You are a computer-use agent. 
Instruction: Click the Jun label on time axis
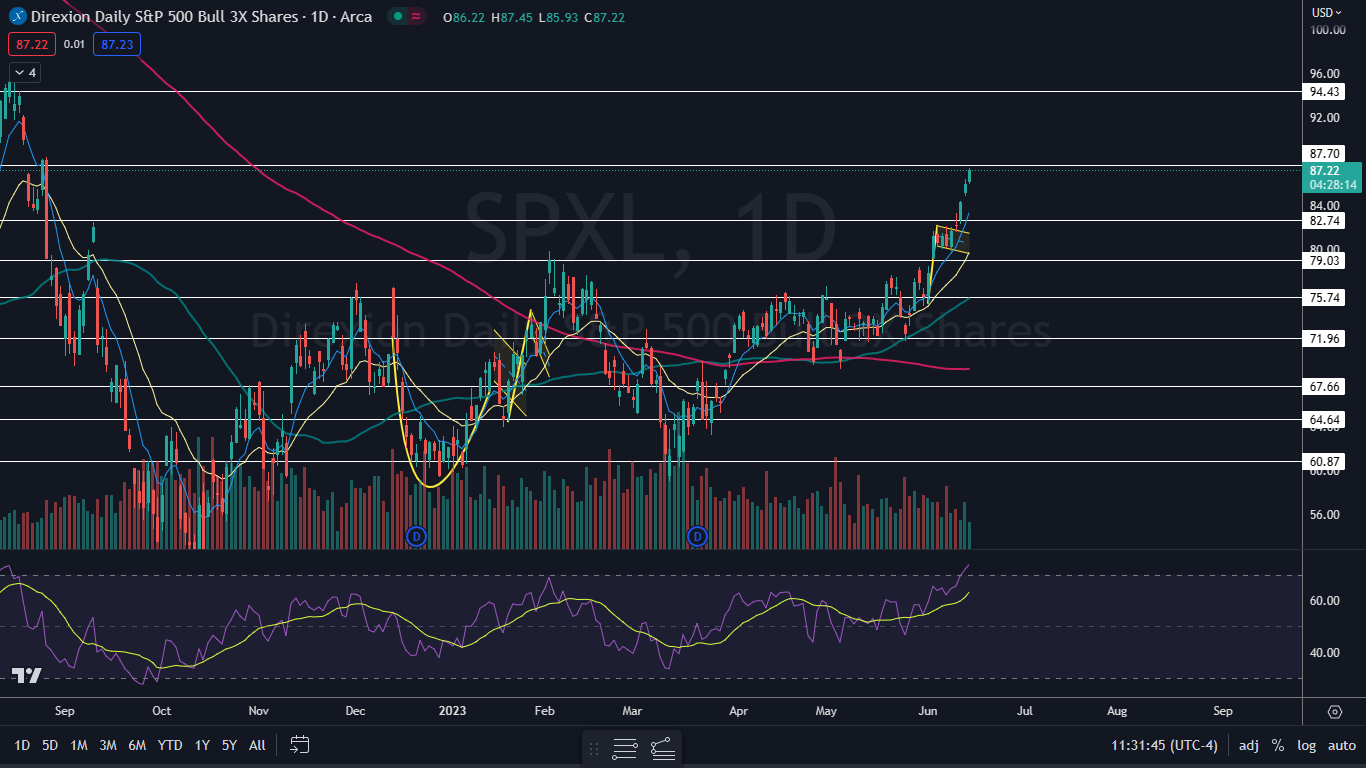pyautogui.click(x=929, y=712)
